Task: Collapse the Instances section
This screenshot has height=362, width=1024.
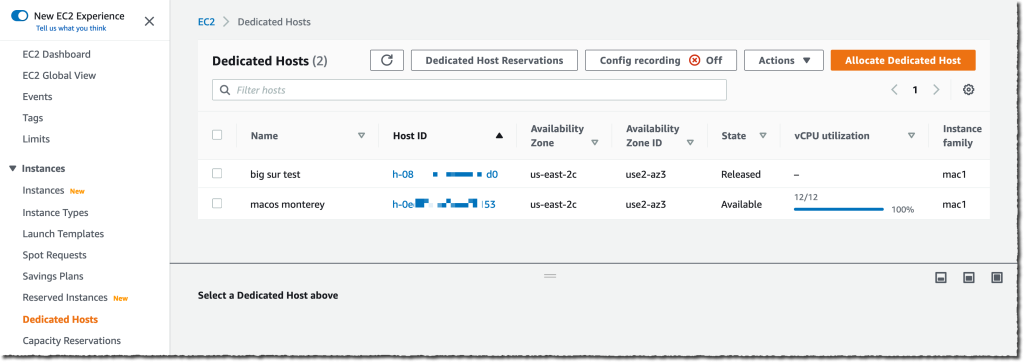Action: pyautogui.click(x=12, y=169)
